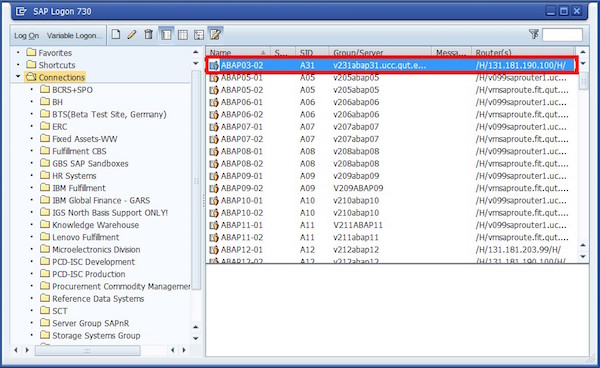Select the SCT folder
The image size is (600, 368).
[54, 311]
